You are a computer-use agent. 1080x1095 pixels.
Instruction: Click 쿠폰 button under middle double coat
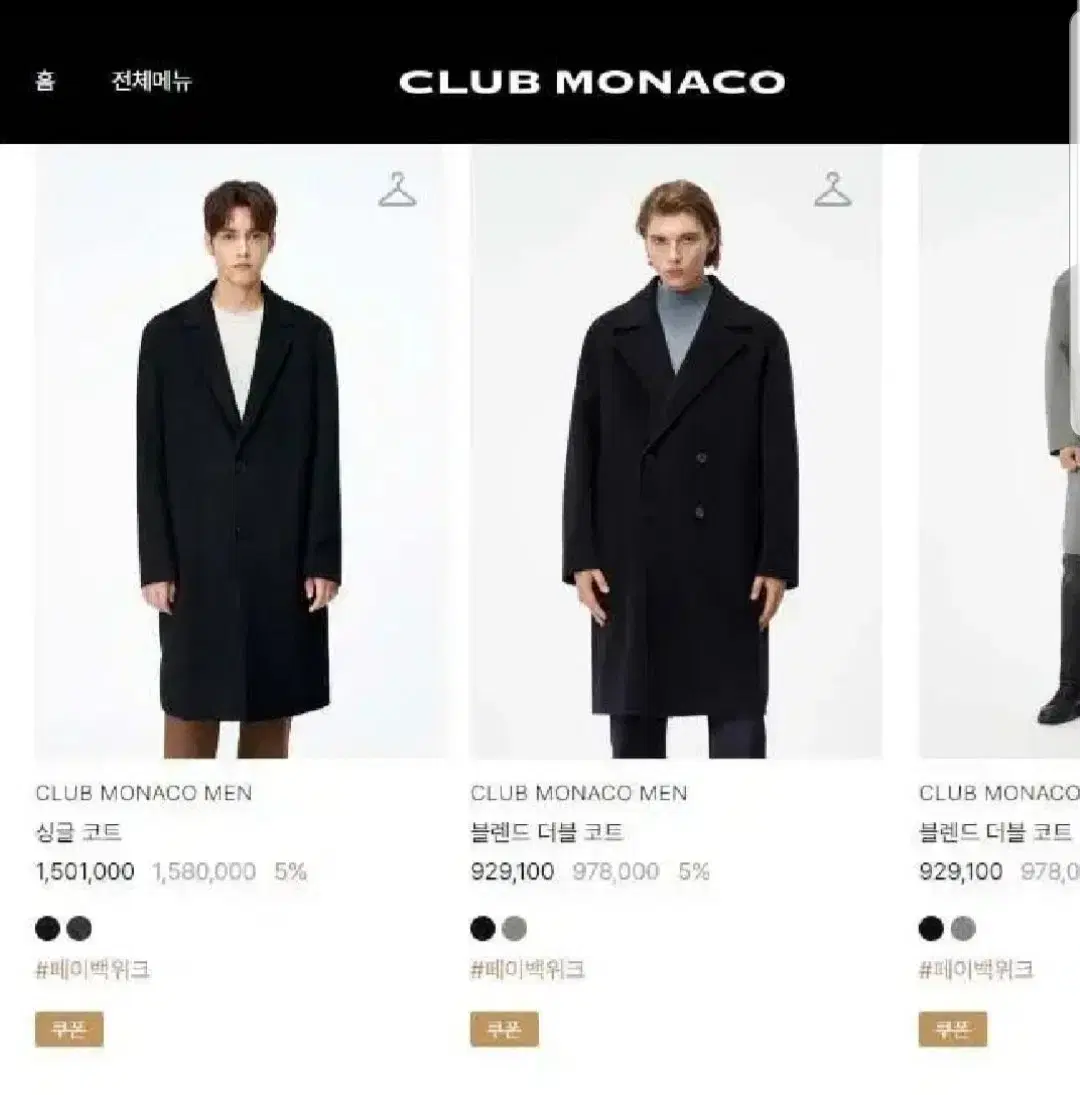click(504, 1029)
